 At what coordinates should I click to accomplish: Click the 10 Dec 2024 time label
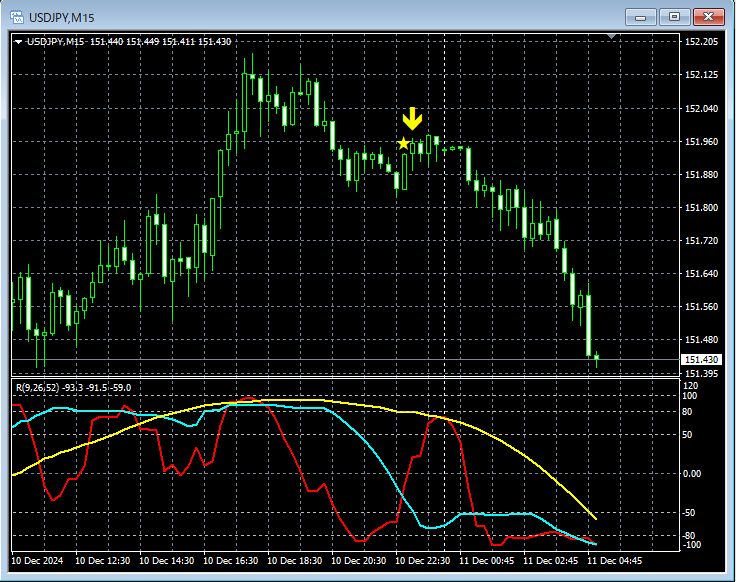(37, 561)
